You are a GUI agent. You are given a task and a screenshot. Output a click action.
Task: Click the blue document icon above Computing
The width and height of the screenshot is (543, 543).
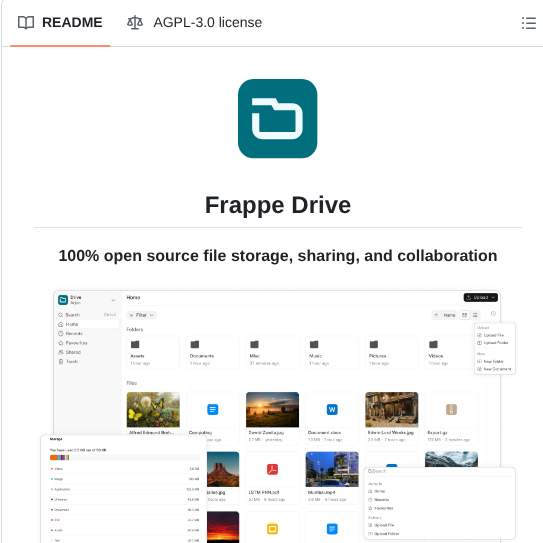click(x=213, y=410)
